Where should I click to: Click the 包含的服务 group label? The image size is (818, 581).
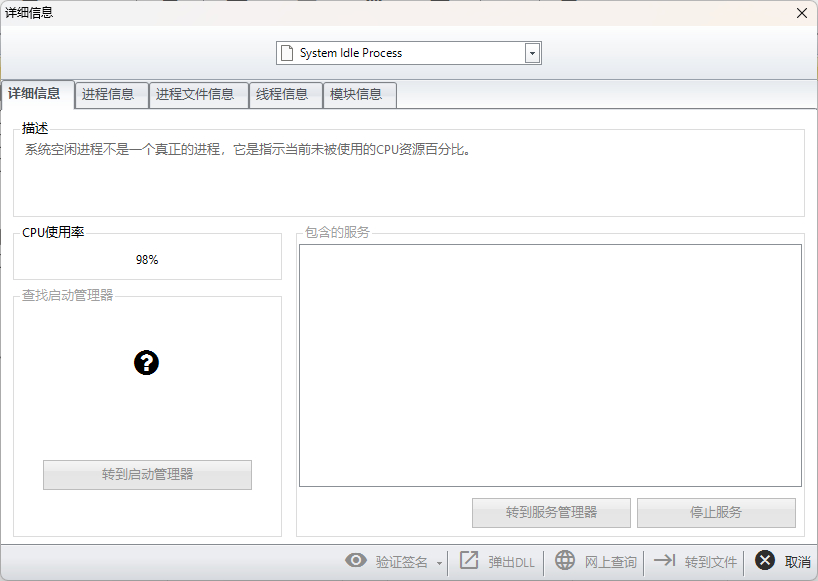(337, 233)
